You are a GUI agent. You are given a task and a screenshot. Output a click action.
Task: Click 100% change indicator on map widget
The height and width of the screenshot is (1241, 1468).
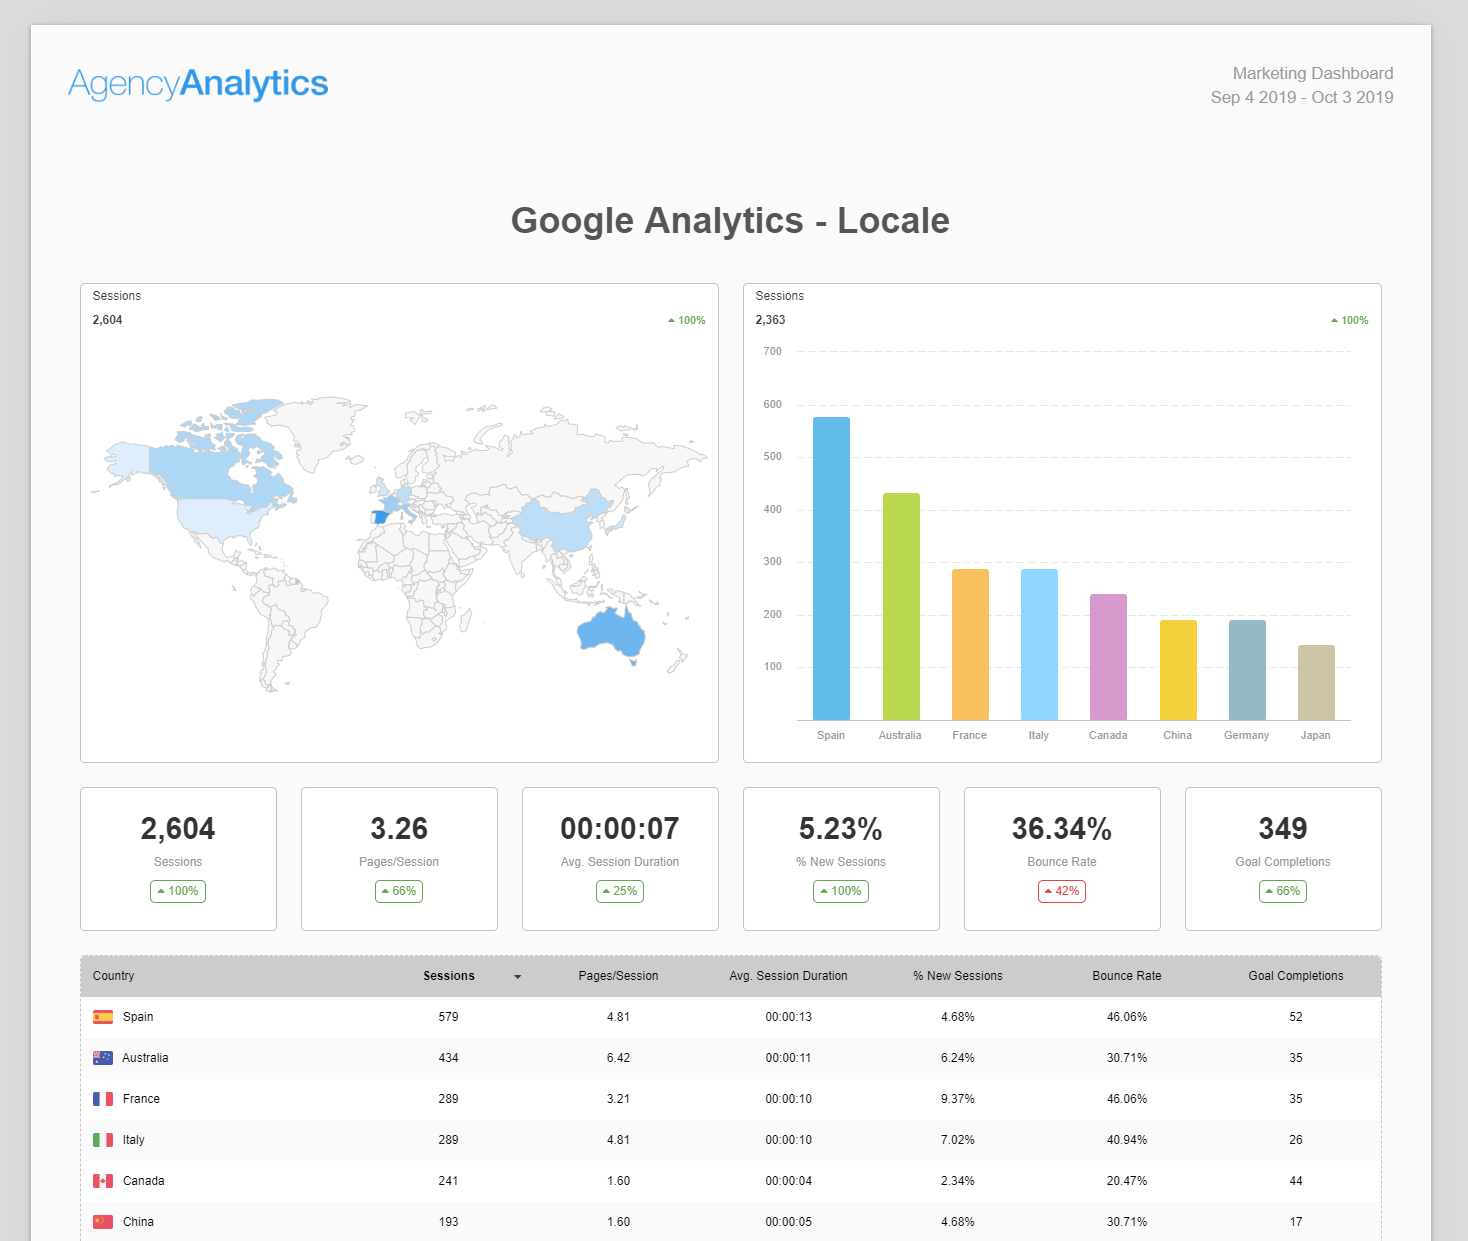click(x=687, y=321)
